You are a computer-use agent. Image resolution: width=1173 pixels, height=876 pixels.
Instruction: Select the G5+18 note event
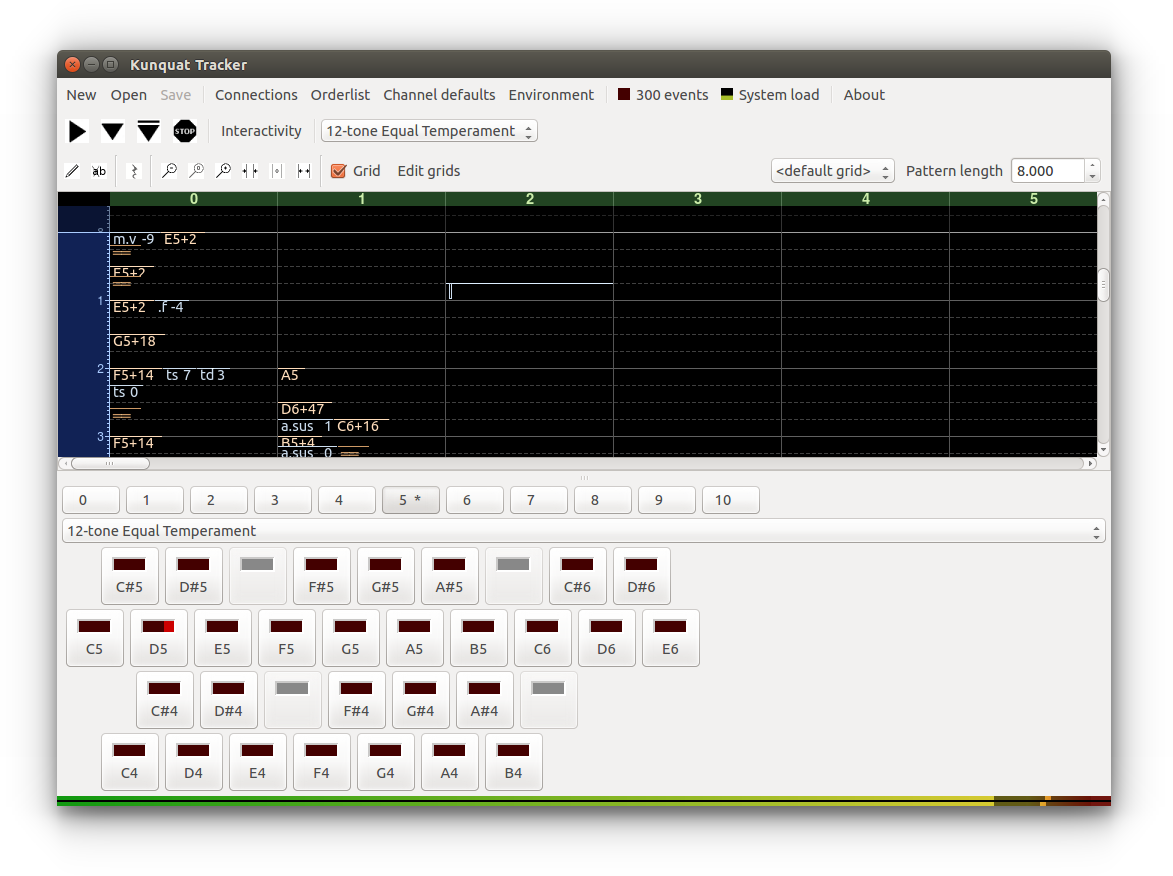pos(135,342)
